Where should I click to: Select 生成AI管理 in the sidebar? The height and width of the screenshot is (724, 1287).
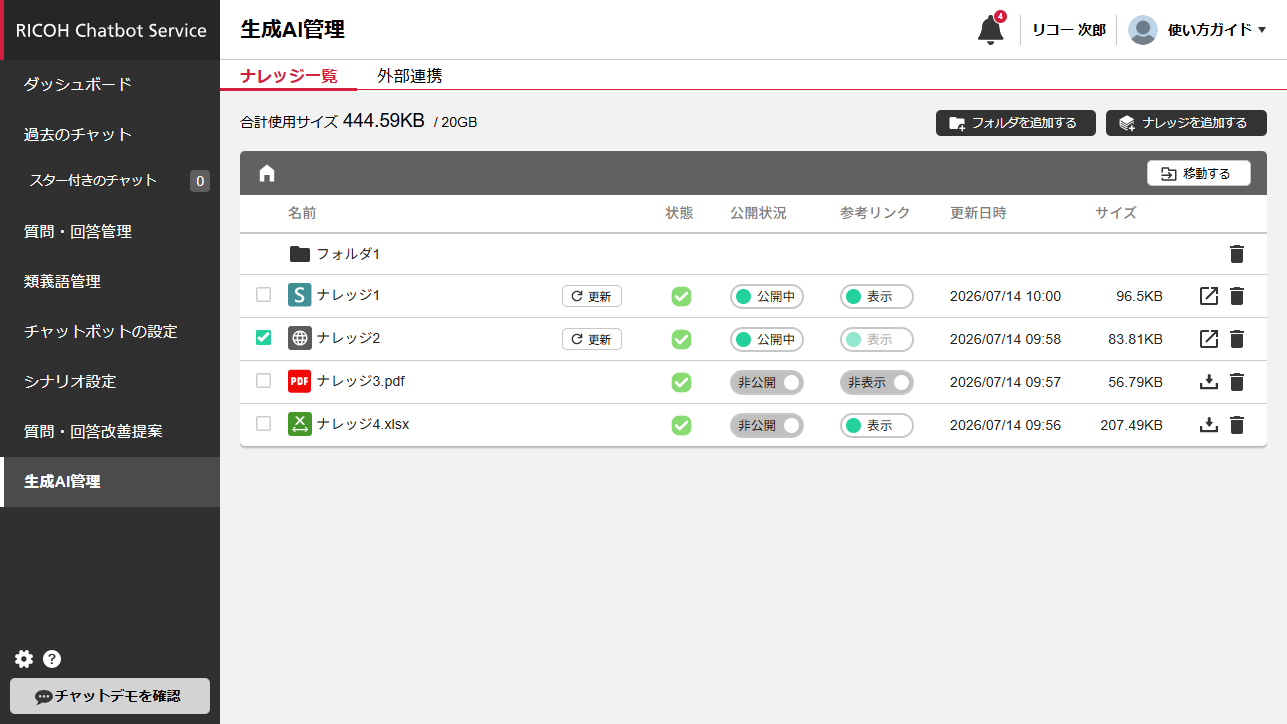pyautogui.click(x=110, y=482)
